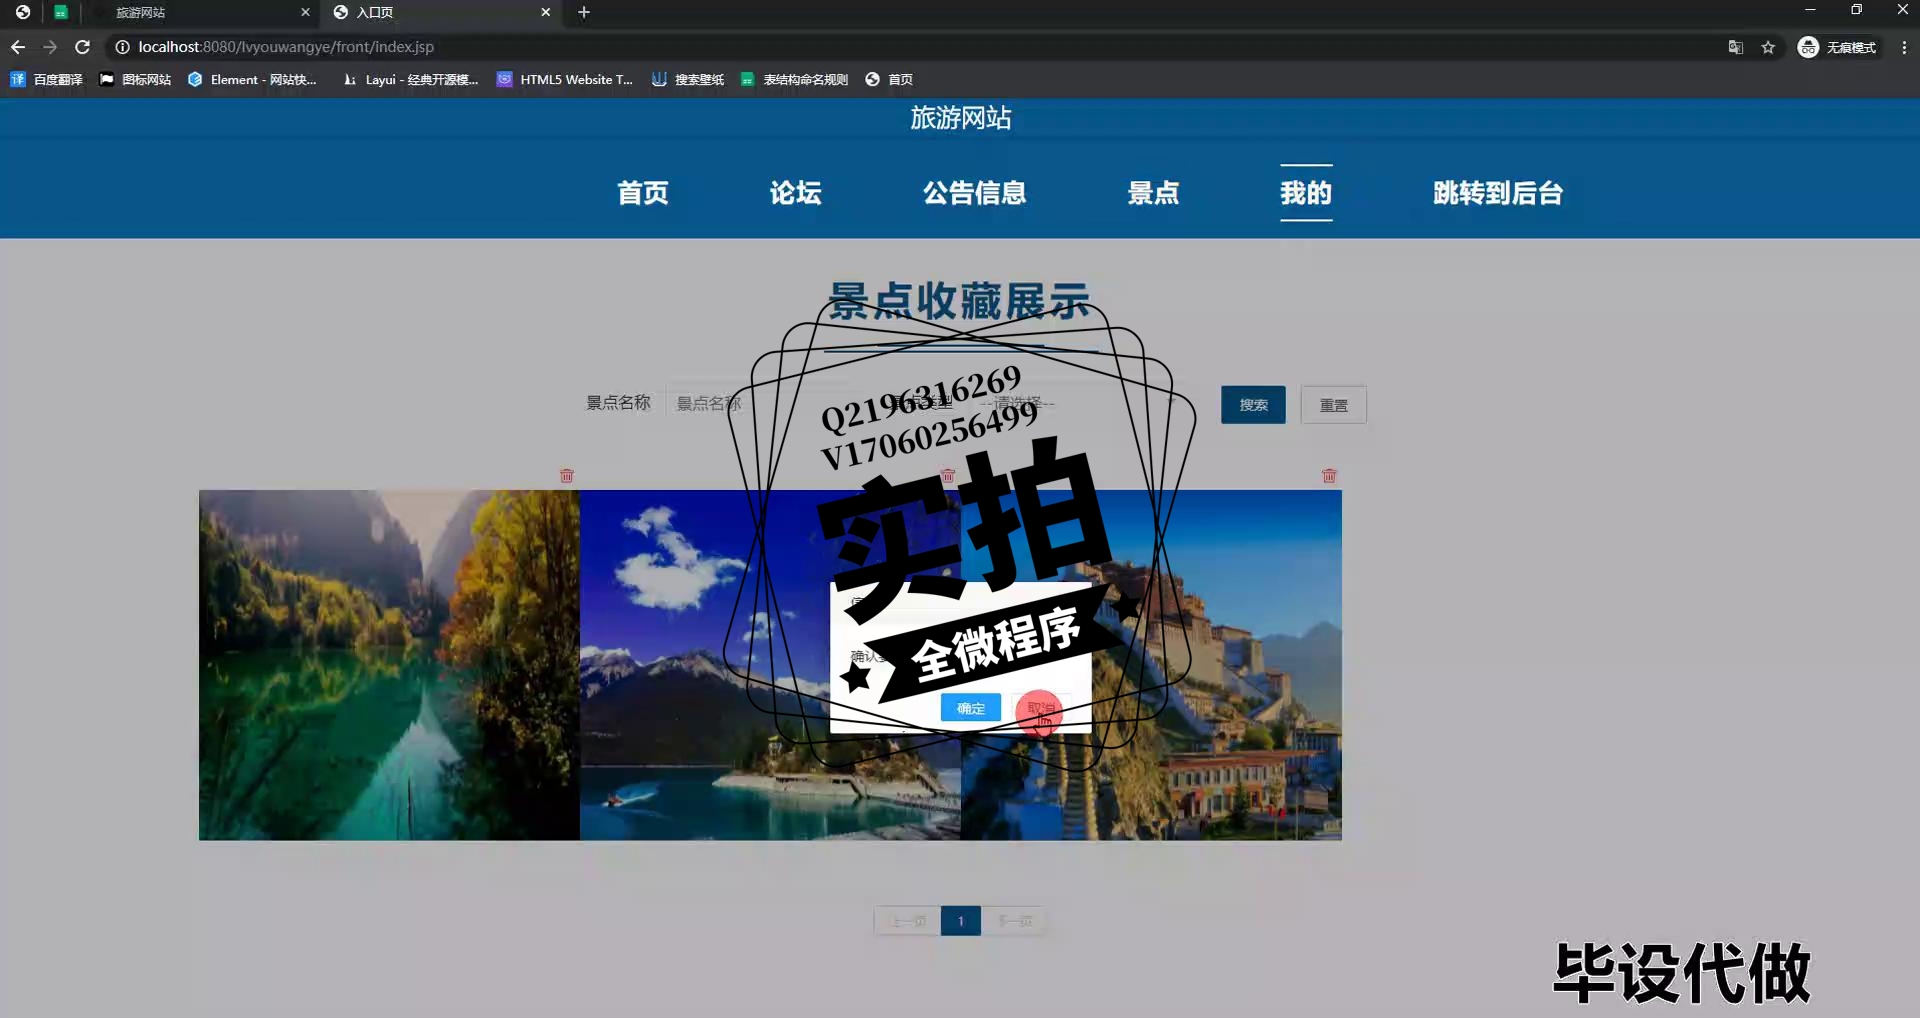This screenshot has width=1920, height=1018.
Task: Open the Chrome three-dot menu
Action: point(1904,47)
